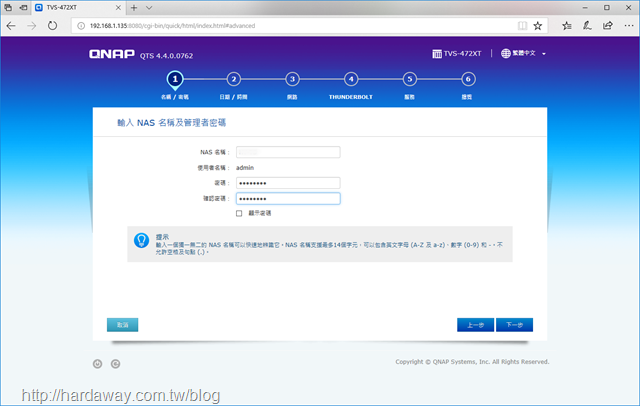
Task: Click the restart icon in footer
Action: [116, 364]
